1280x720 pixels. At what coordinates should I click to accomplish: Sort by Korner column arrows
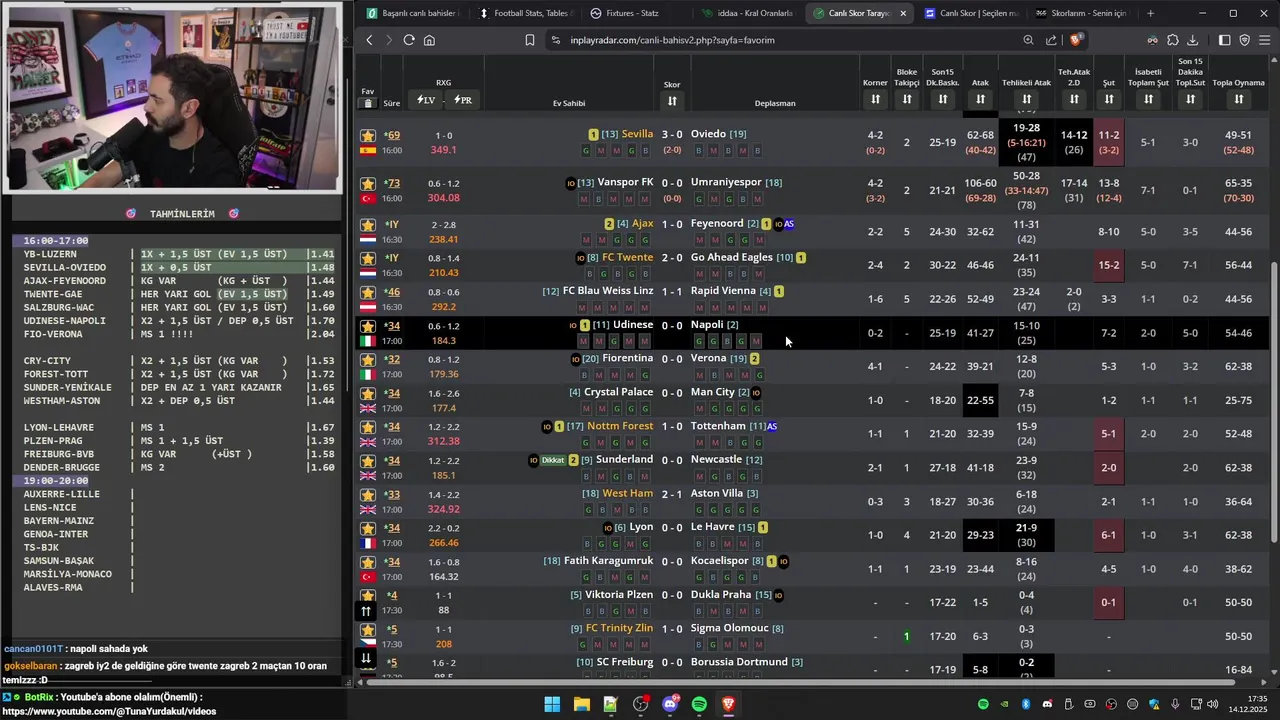(x=875, y=99)
